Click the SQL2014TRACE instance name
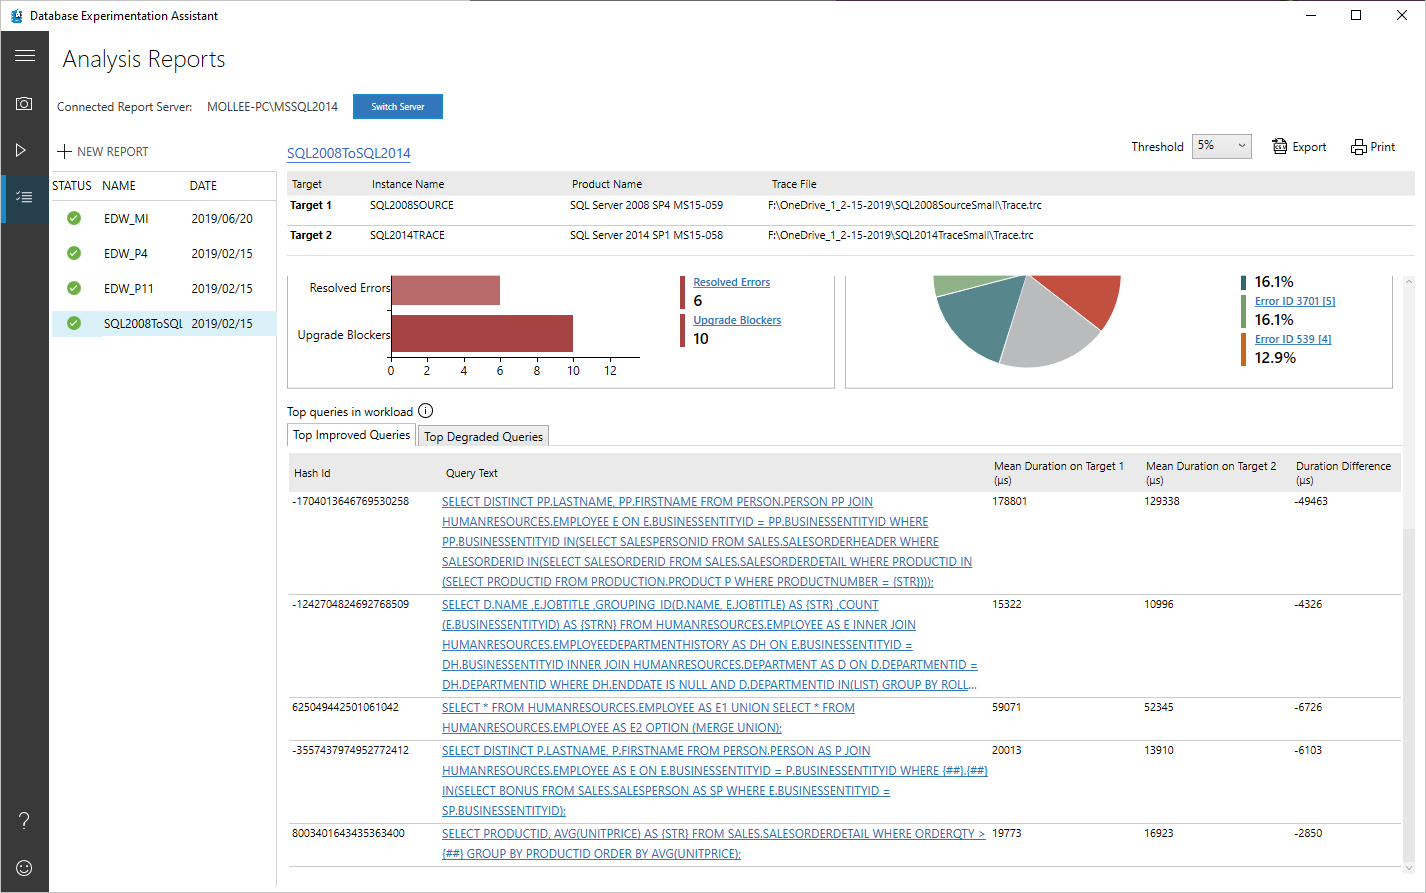The width and height of the screenshot is (1426, 893). [x=407, y=235]
